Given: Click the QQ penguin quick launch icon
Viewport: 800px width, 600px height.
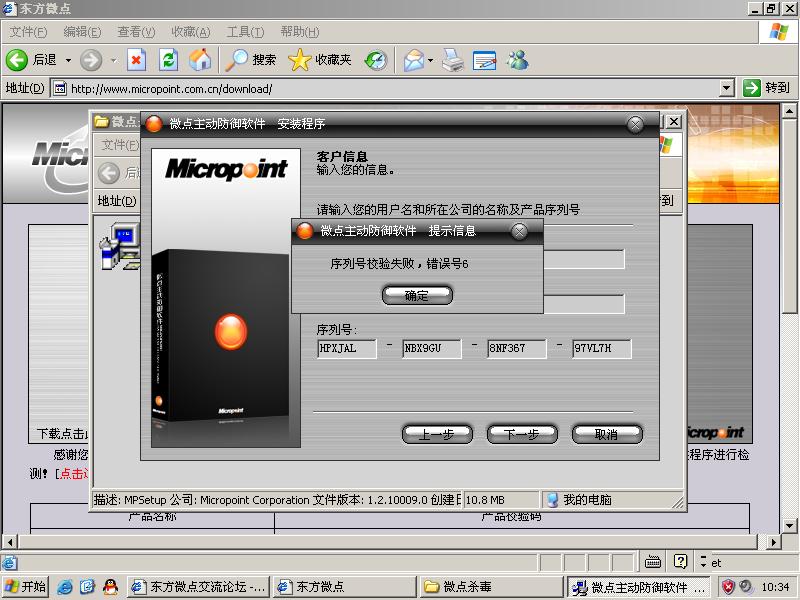Looking at the screenshot, I should pos(111,587).
